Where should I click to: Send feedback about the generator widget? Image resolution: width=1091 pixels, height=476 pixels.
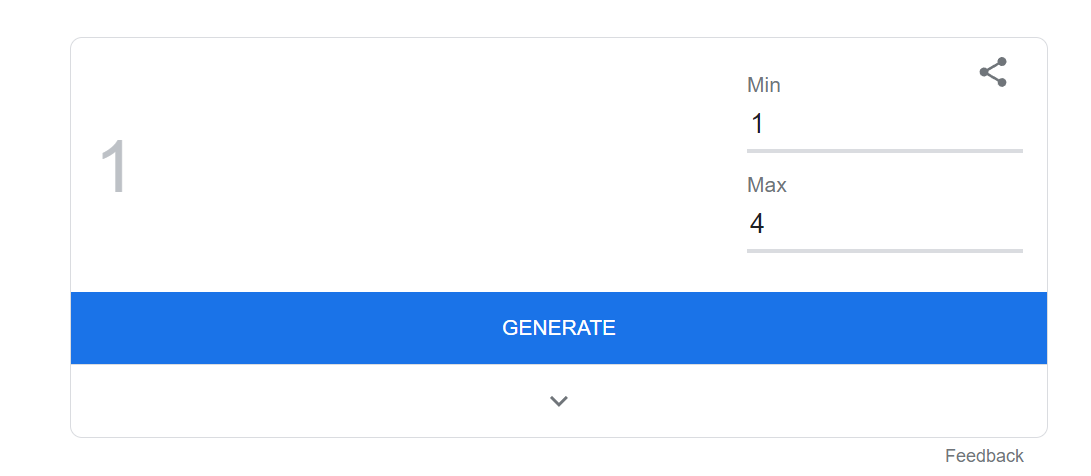tap(984, 456)
